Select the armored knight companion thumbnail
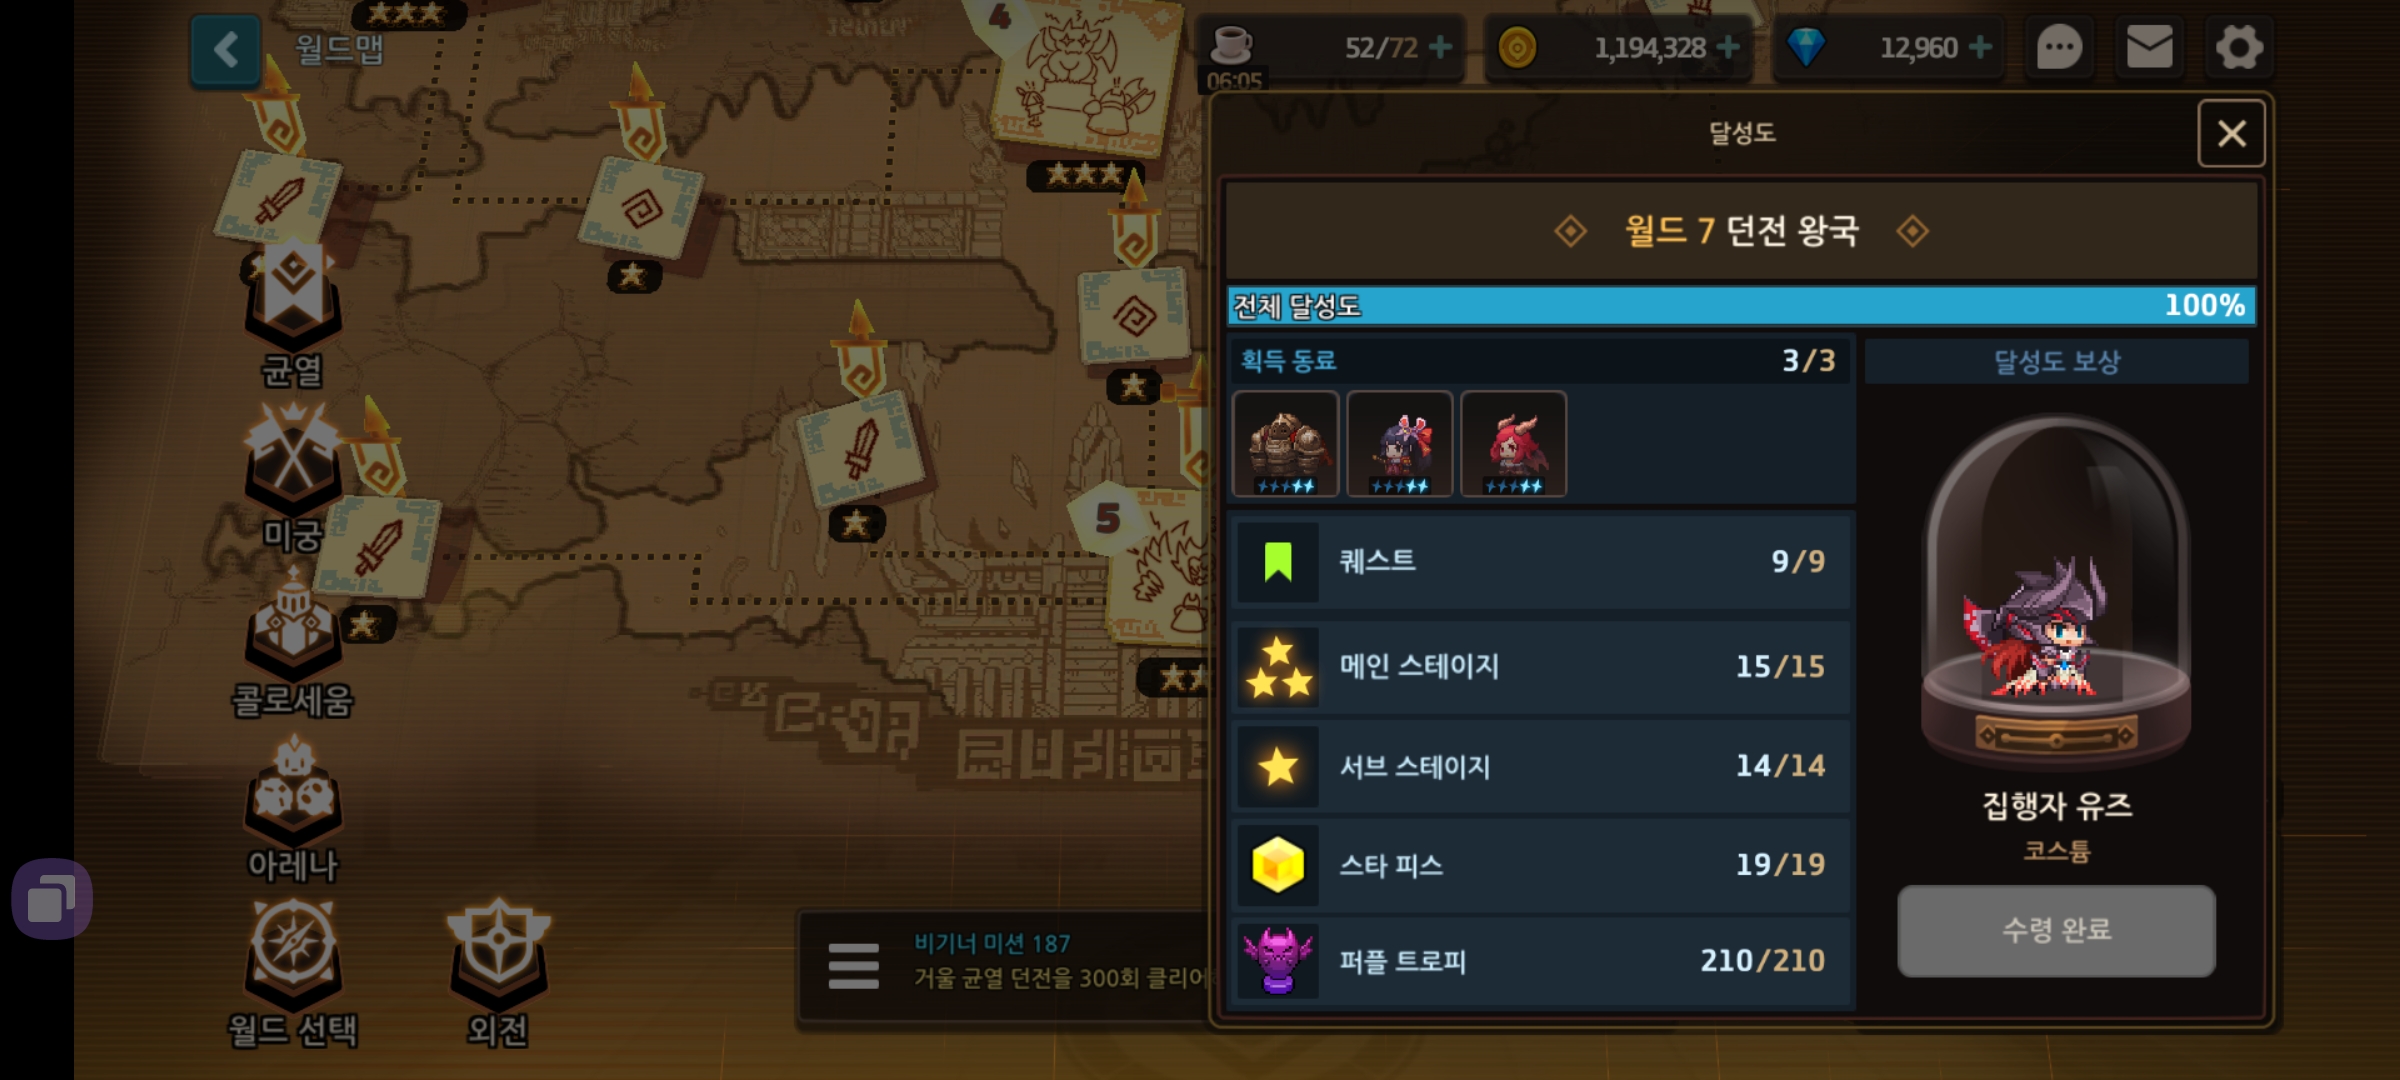The image size is (2400, 1080). pos(1285,444)
